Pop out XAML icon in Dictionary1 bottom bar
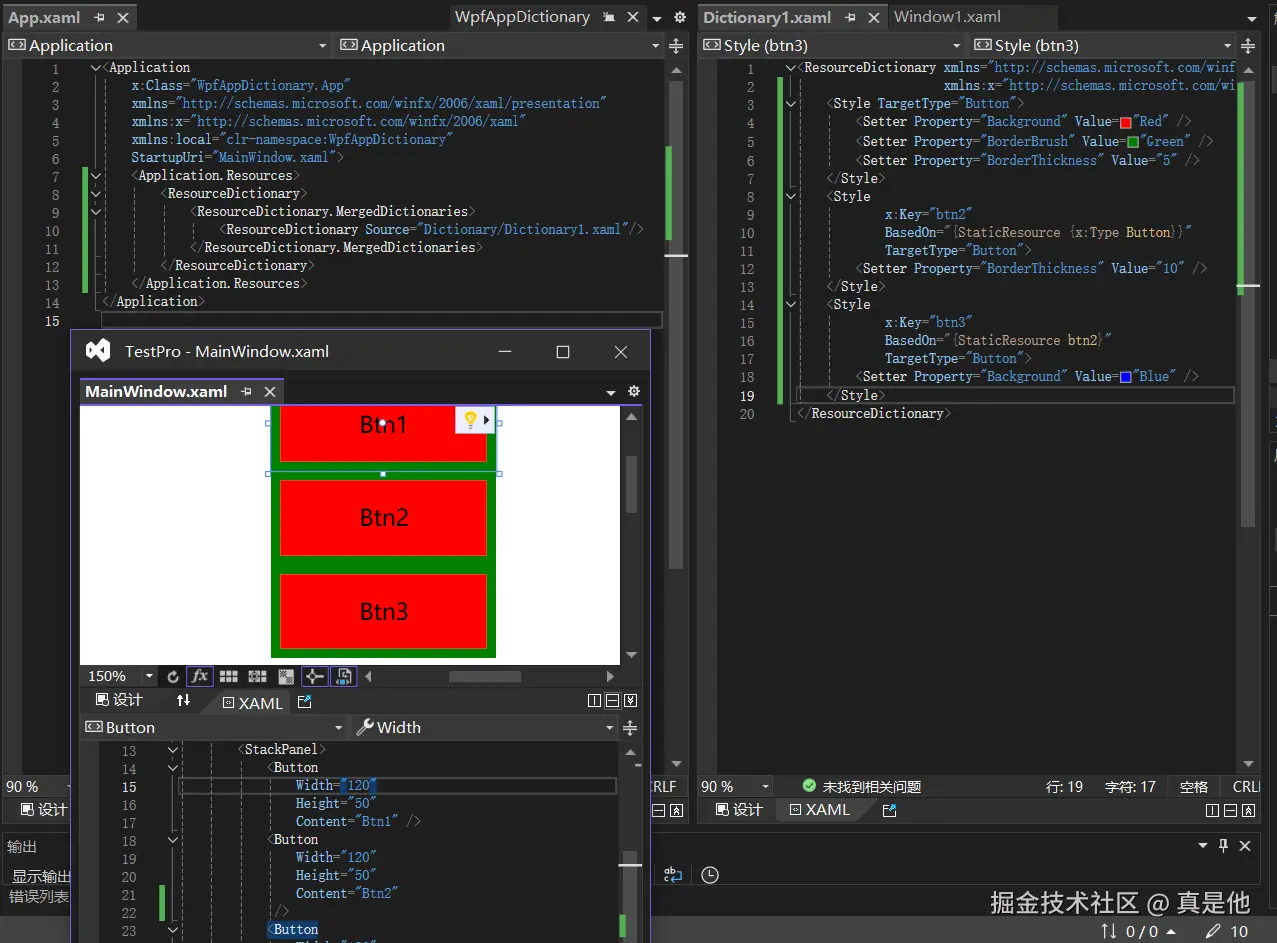 tap(889, 811)
